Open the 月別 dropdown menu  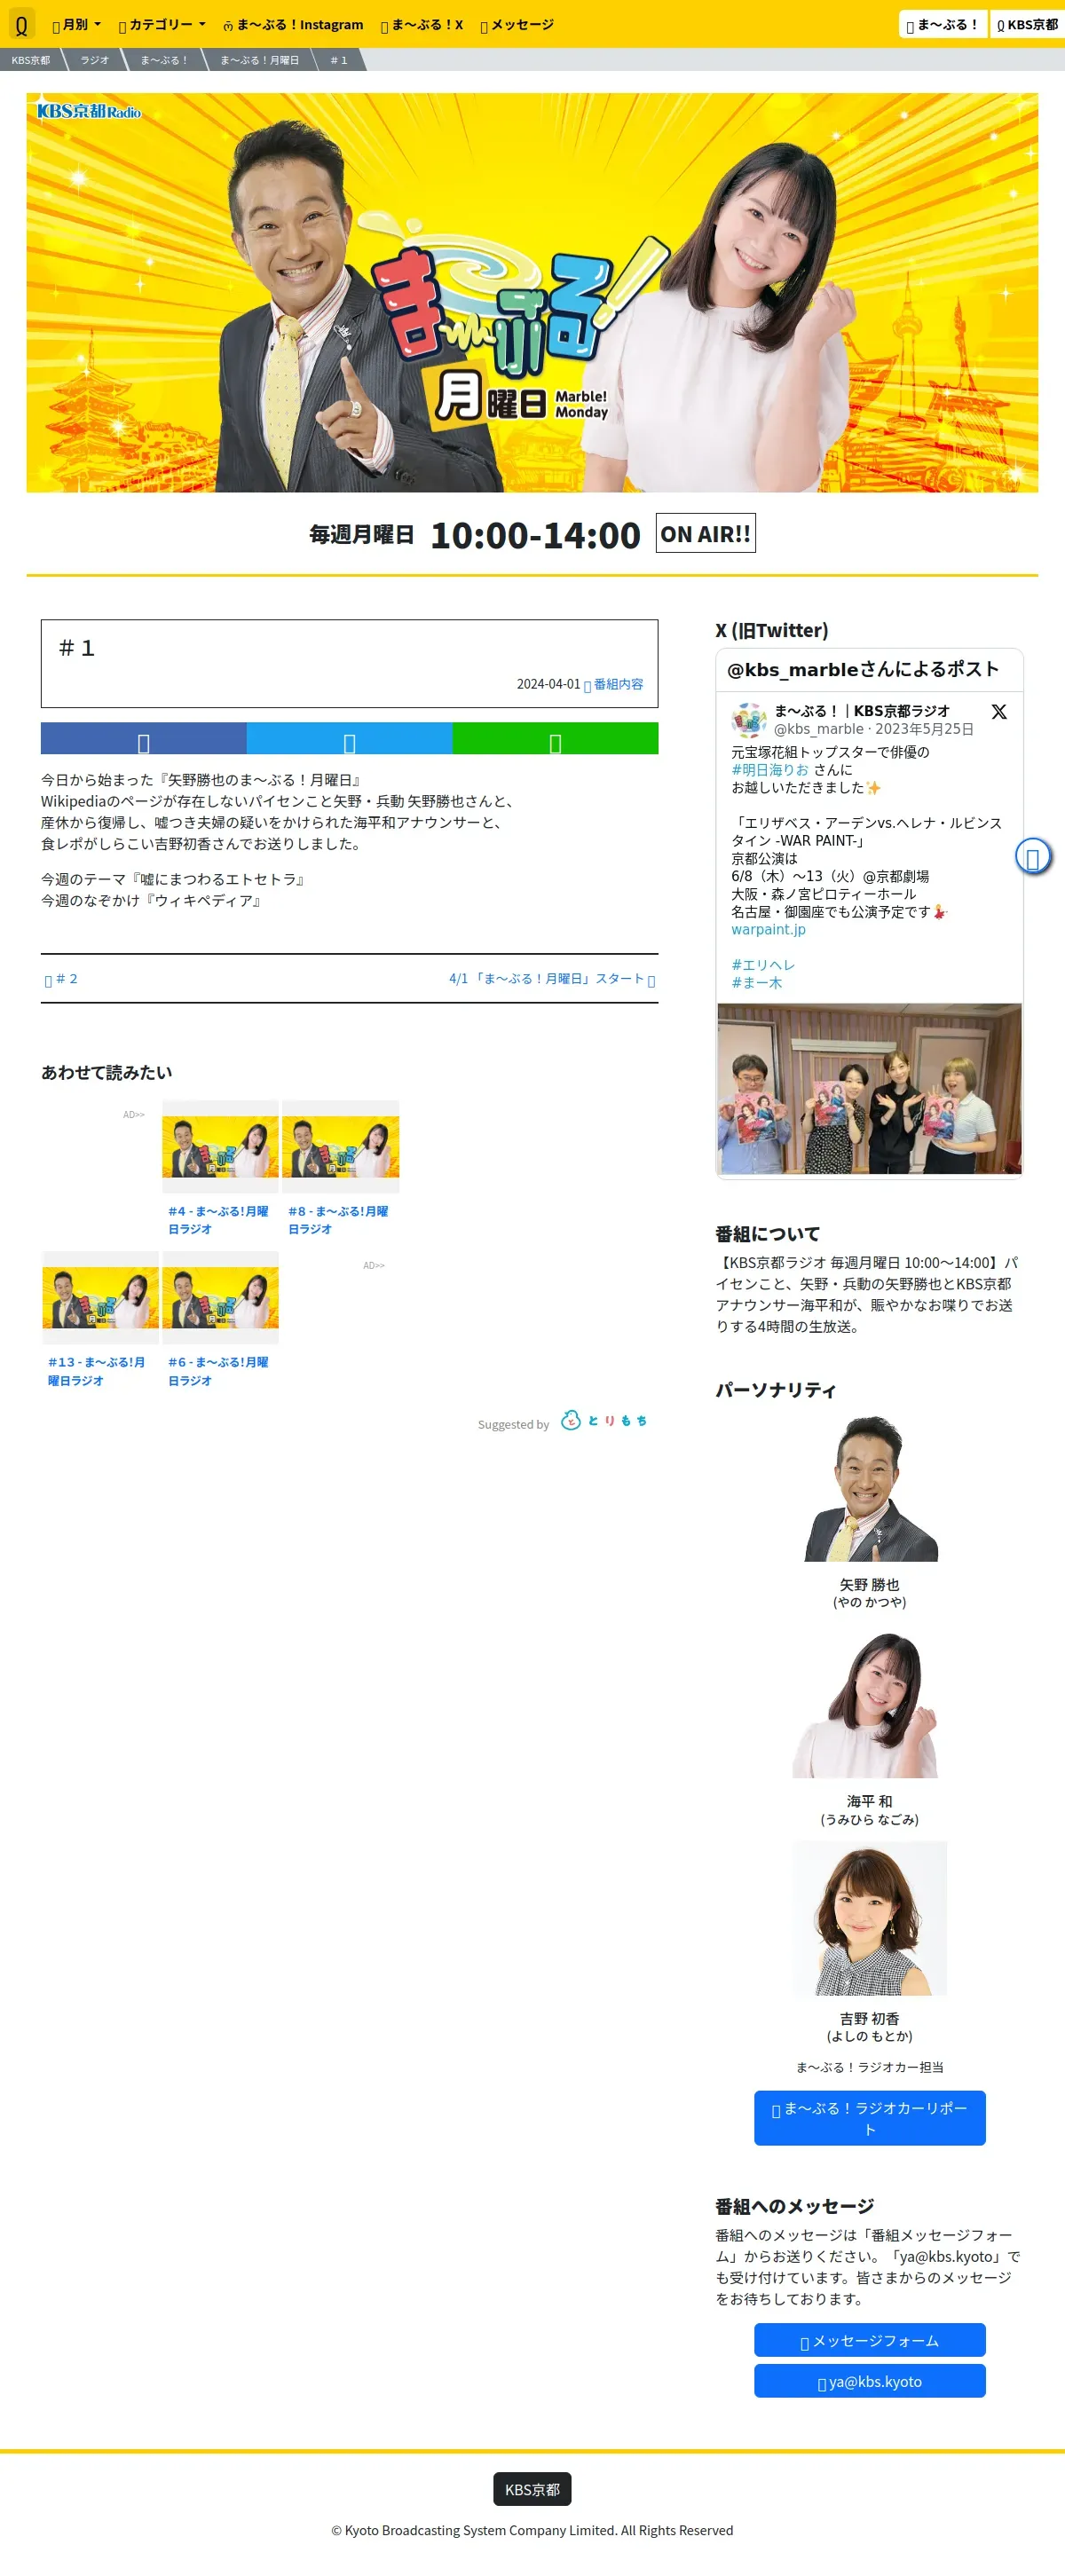[x=77, y=24]
